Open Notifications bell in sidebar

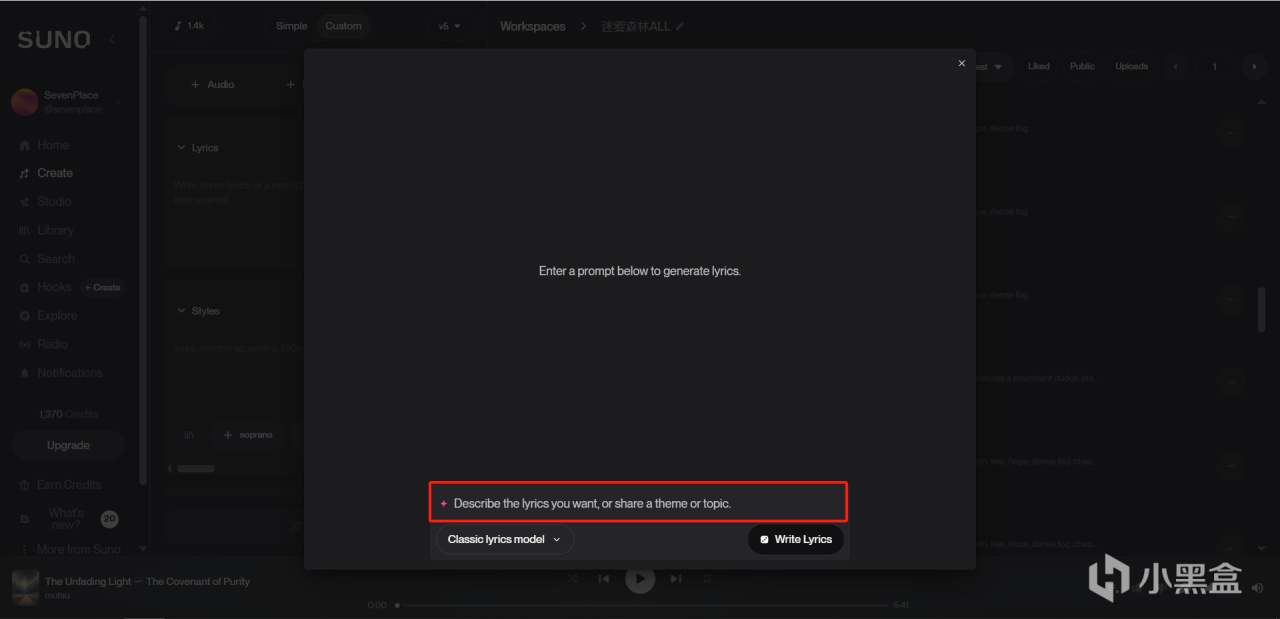pyautogui.click(x=25, y=373)
